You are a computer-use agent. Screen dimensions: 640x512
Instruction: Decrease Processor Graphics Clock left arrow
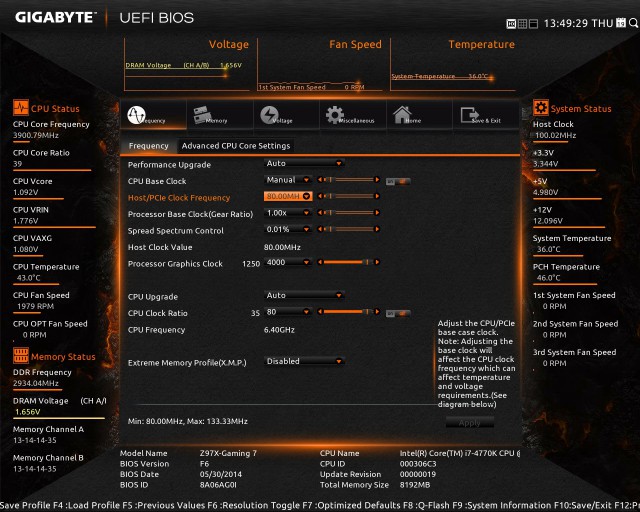pos(320,262)
